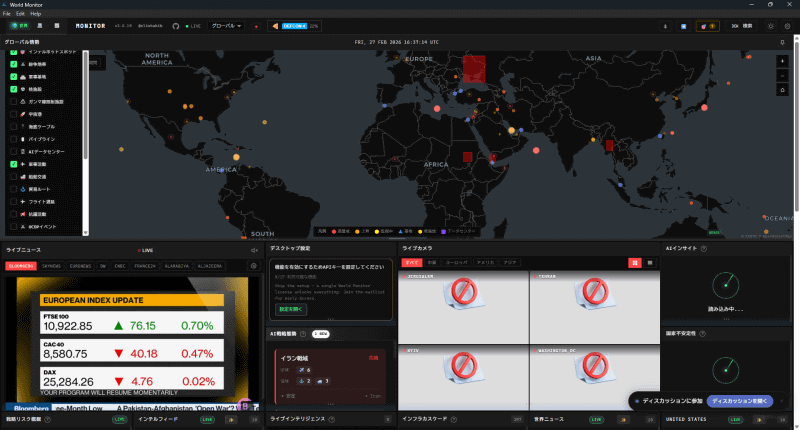Mute the live news audio
800x430 pixels.
(254, 250)
